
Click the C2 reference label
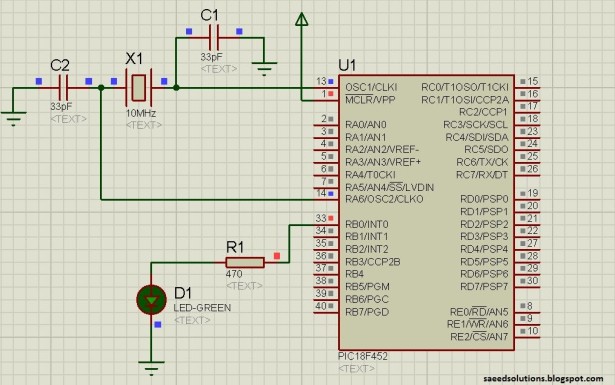pos(60,65)
